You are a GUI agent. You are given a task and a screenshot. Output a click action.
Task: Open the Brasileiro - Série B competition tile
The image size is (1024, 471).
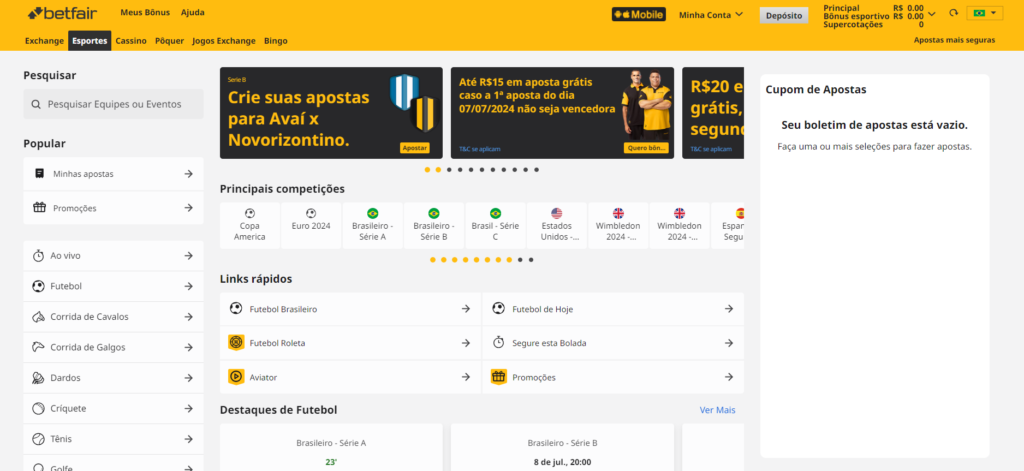pyautogui.click(x=434, y=225)
